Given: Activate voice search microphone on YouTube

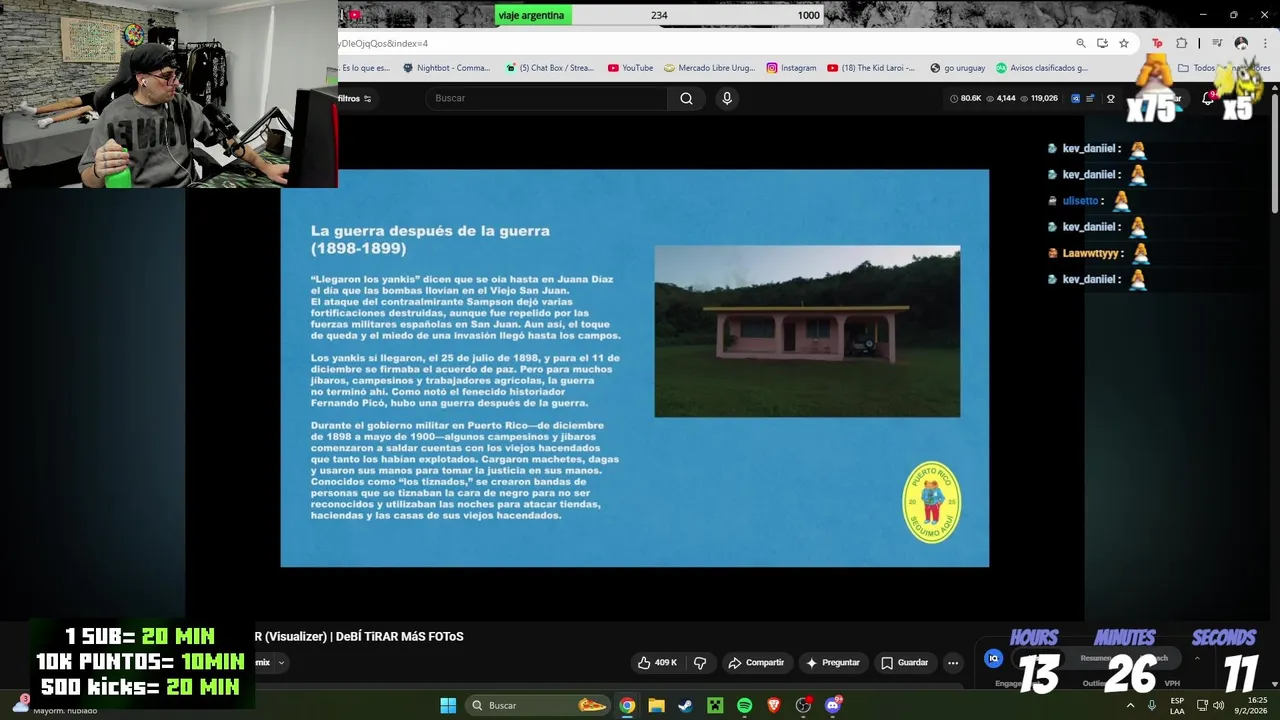Looking at the screenshot, I should pos(727,98).
